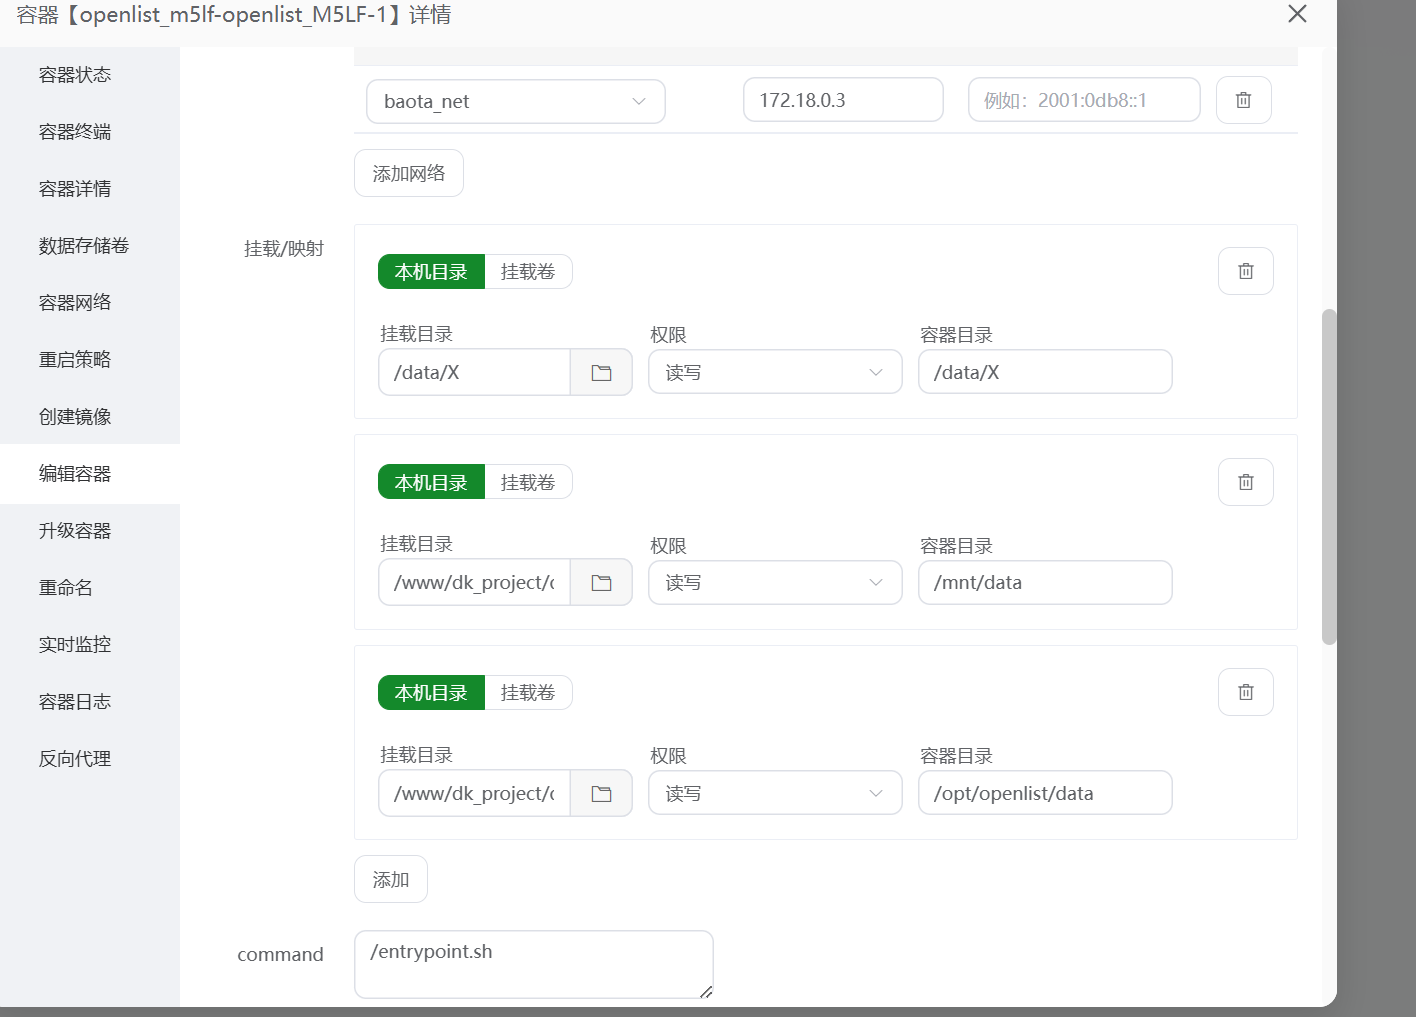This screenshot has height=1017, width=1416.
Task: Open the 实时监控 section
Action: (x=74, y=644)
